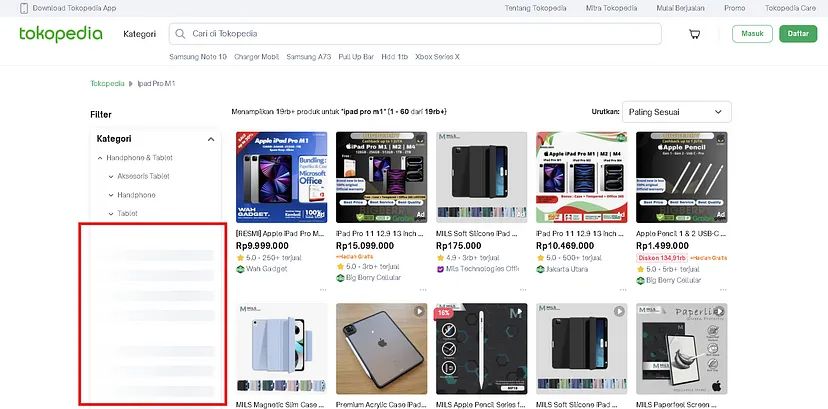Collapse the Kategori filter section
The width and height of the screenshot is (828, 409).
pos(211,139)
